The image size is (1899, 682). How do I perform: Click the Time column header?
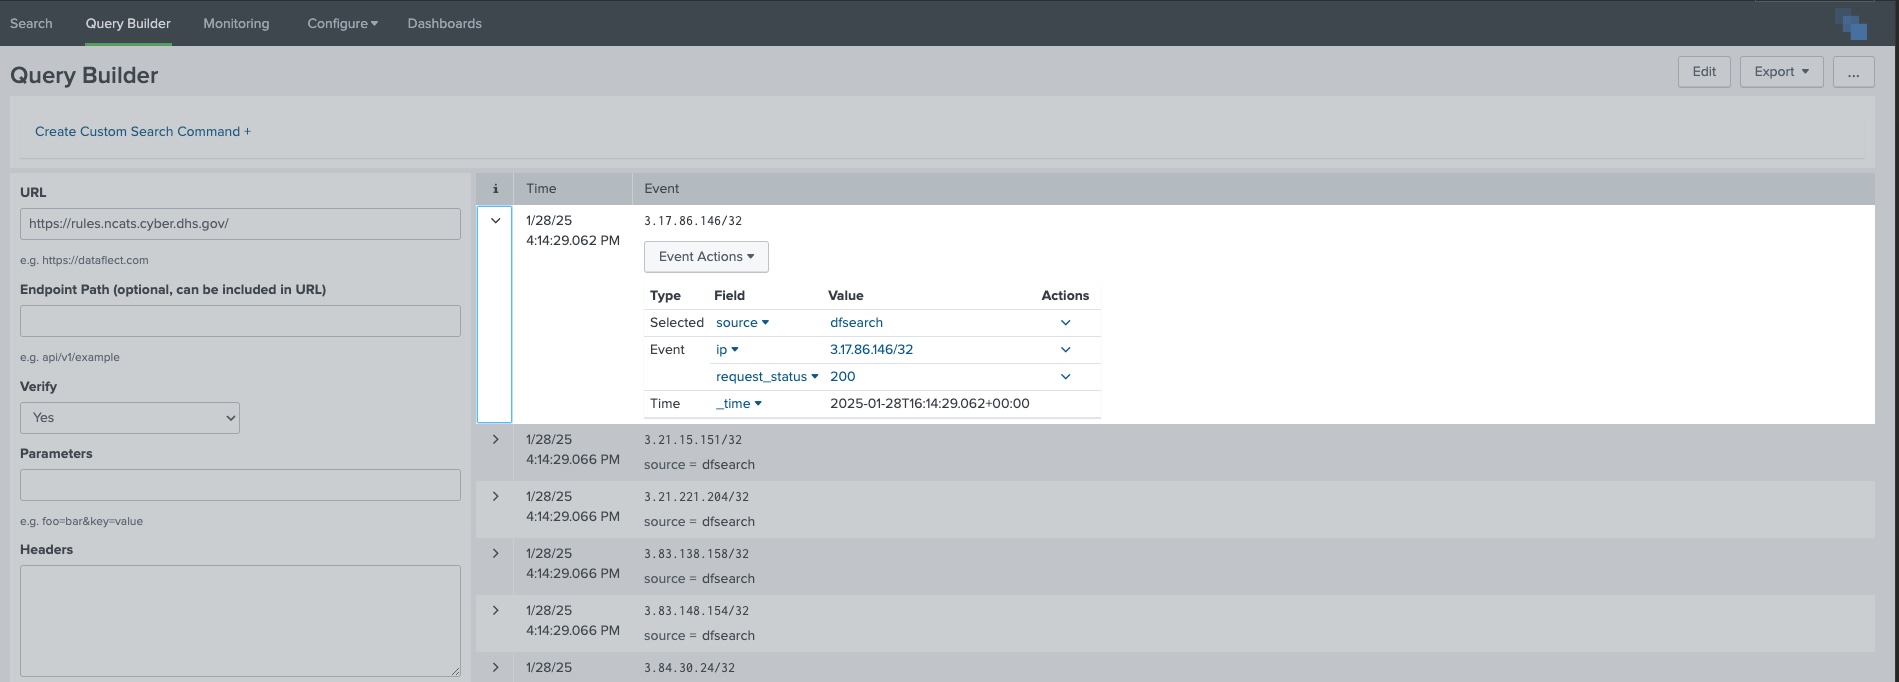click(541, 188)
